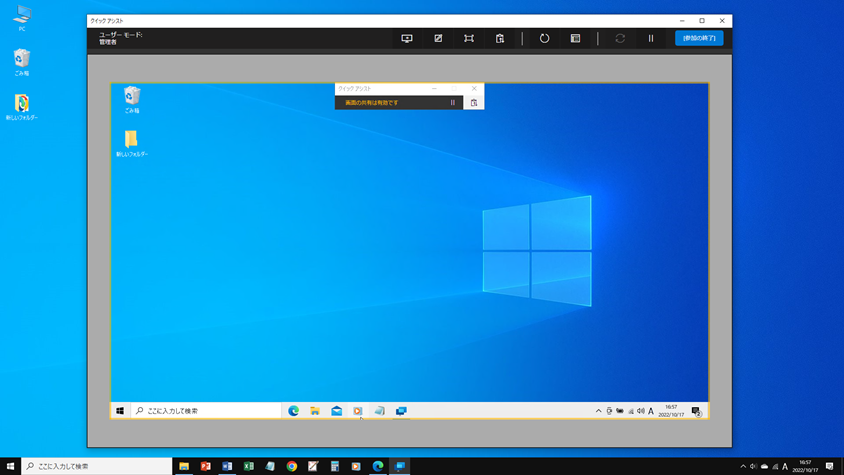The height and width of the screenshot is (475, 844).
Task: Click the remote network tray icon
Action: click(x=630, y=411)
